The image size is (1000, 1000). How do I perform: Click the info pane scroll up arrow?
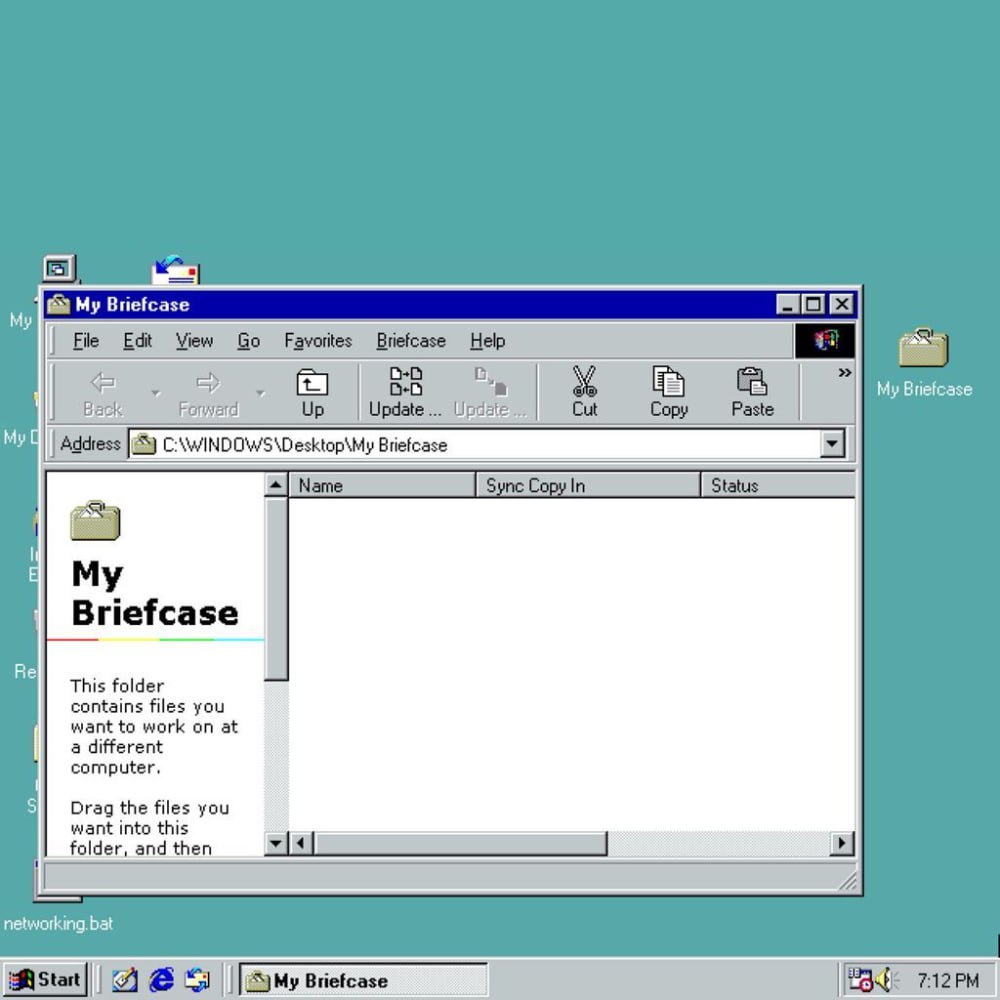pos(276,485)
